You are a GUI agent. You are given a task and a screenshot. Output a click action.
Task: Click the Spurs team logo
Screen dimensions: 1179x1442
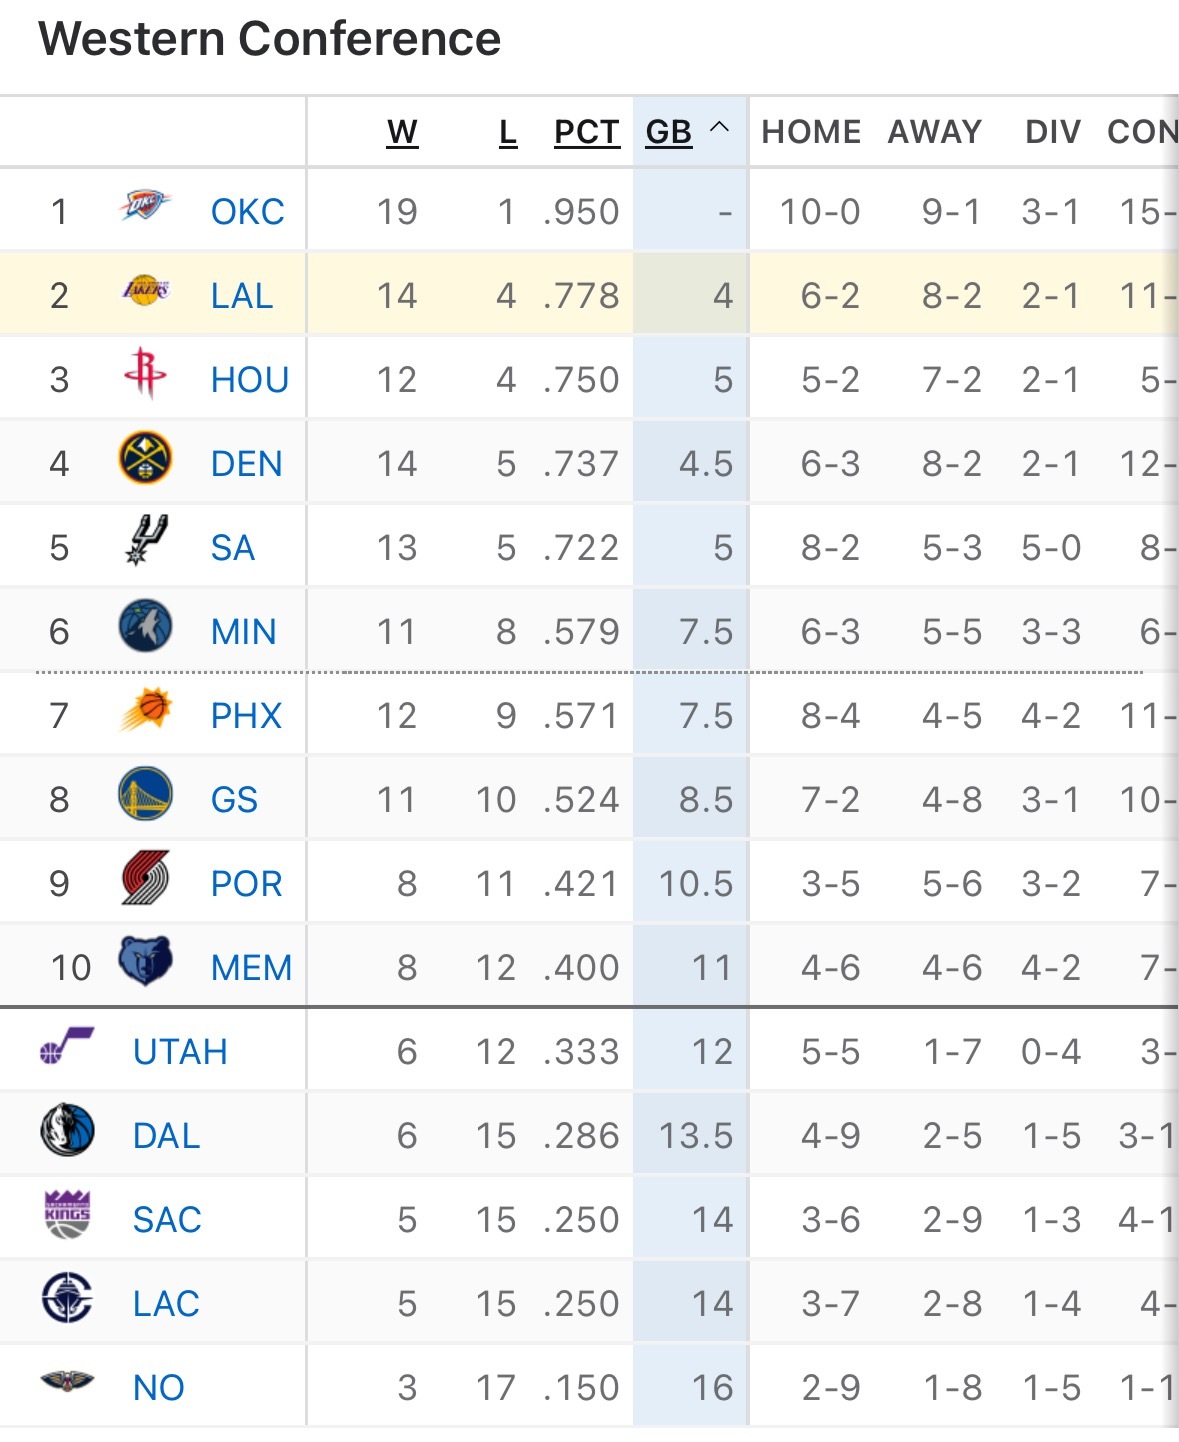pyautogui.click(x=146, y=541)
